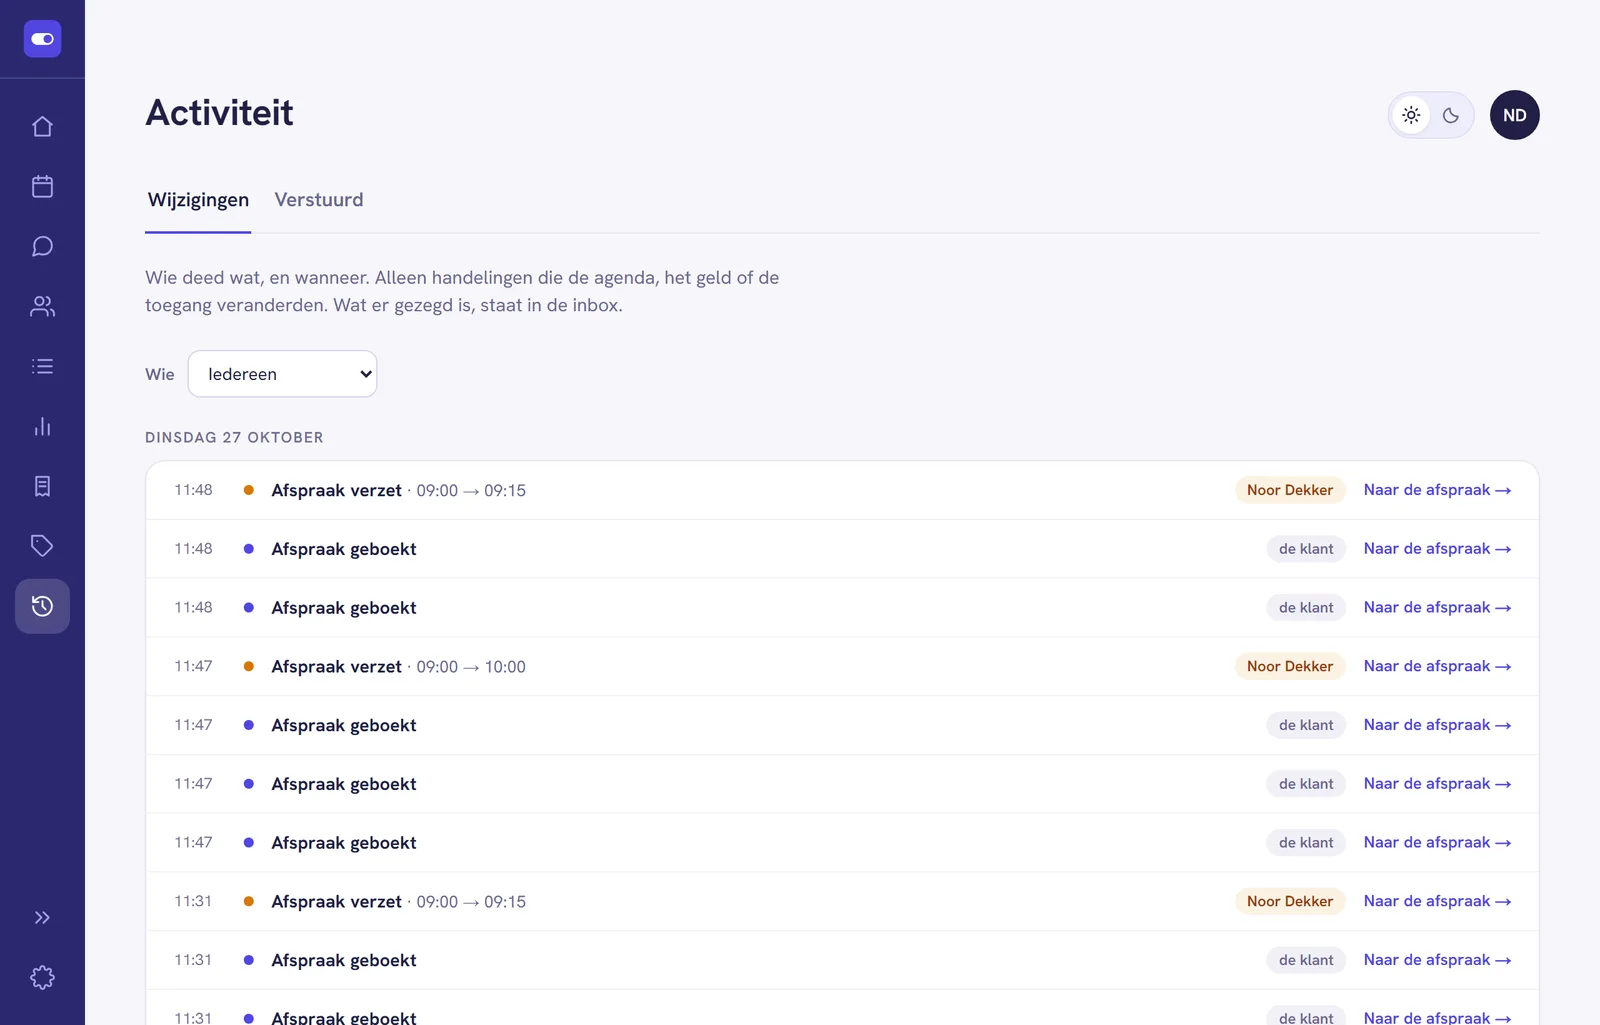The image size is (1600, 1025).
Task: Switch to light theme sun icon
Action: tap(1411, 115)
